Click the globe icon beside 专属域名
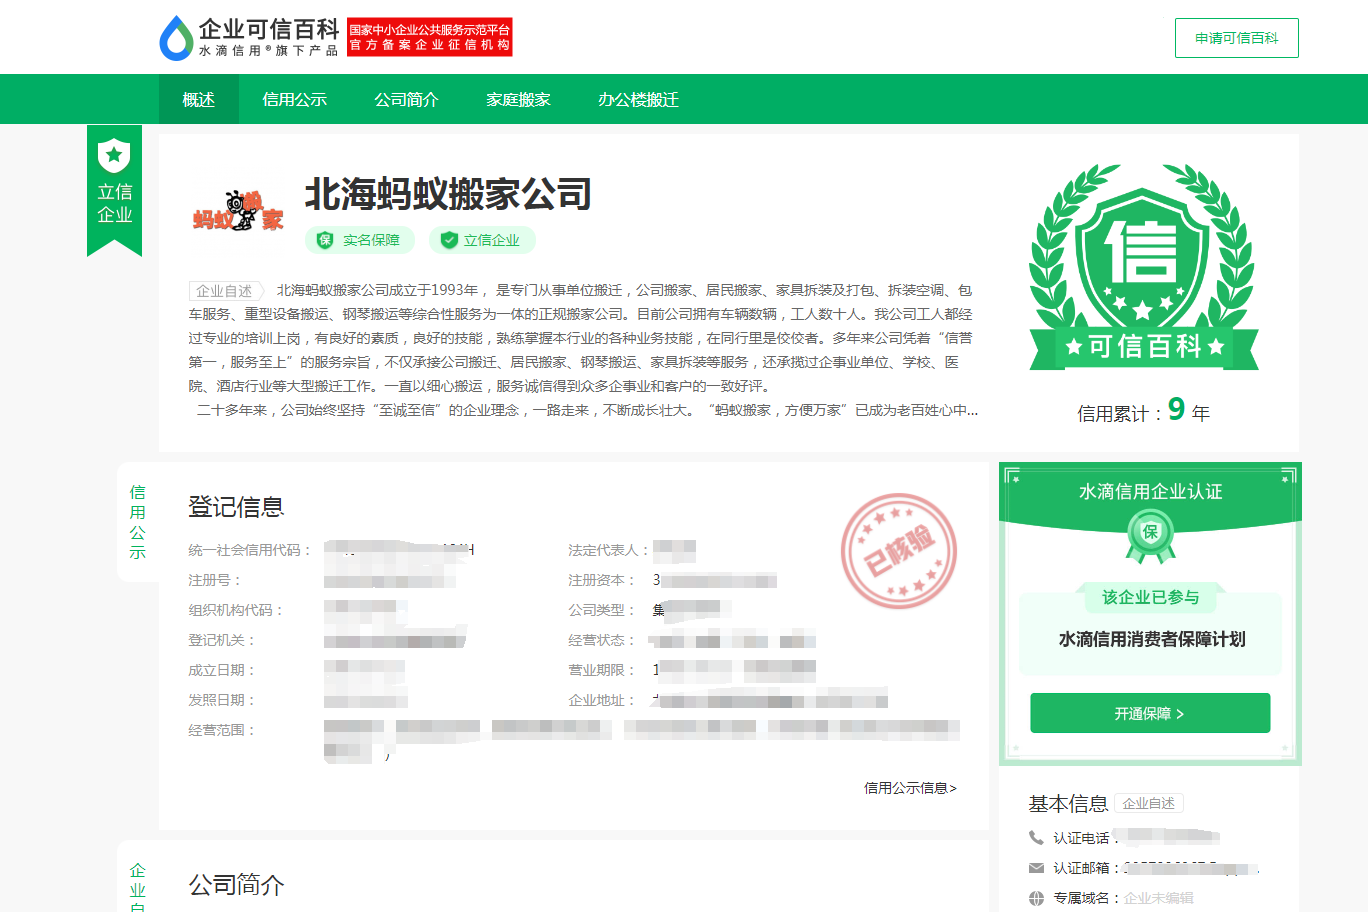Viewport: 1368px width, 912px height. pos(1036,897)
